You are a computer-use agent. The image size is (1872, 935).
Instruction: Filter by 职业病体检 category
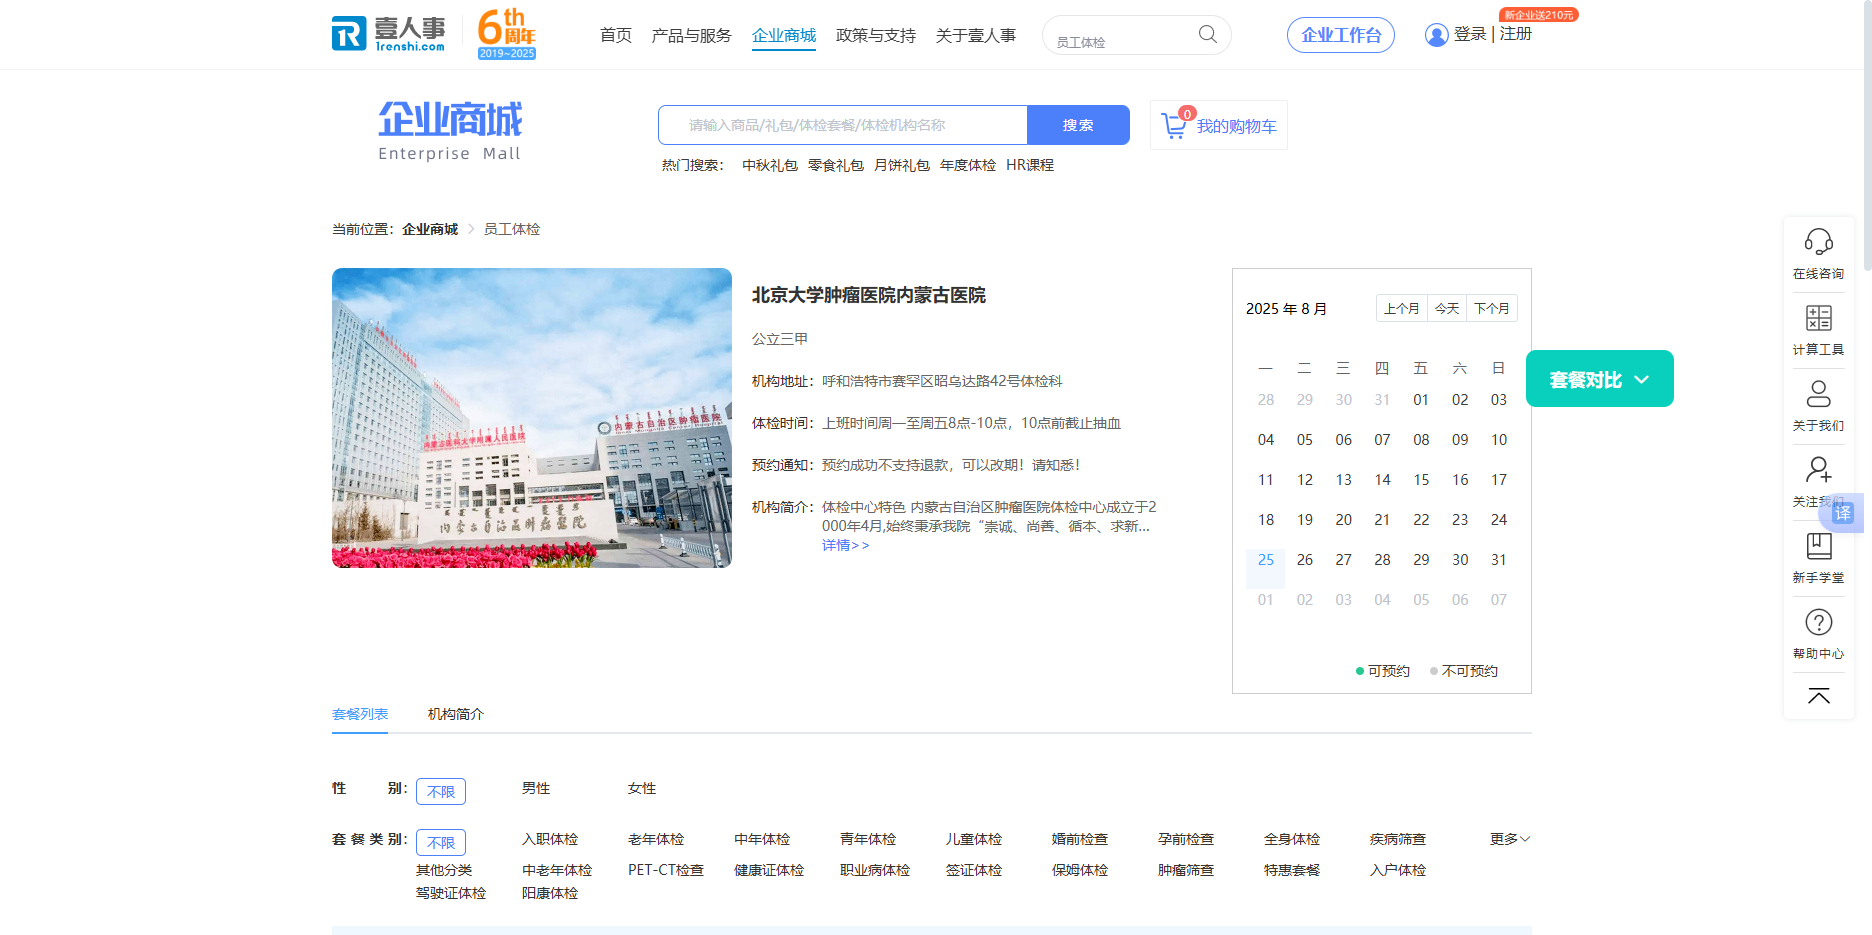pyautogui.click(x=875, y=870)
